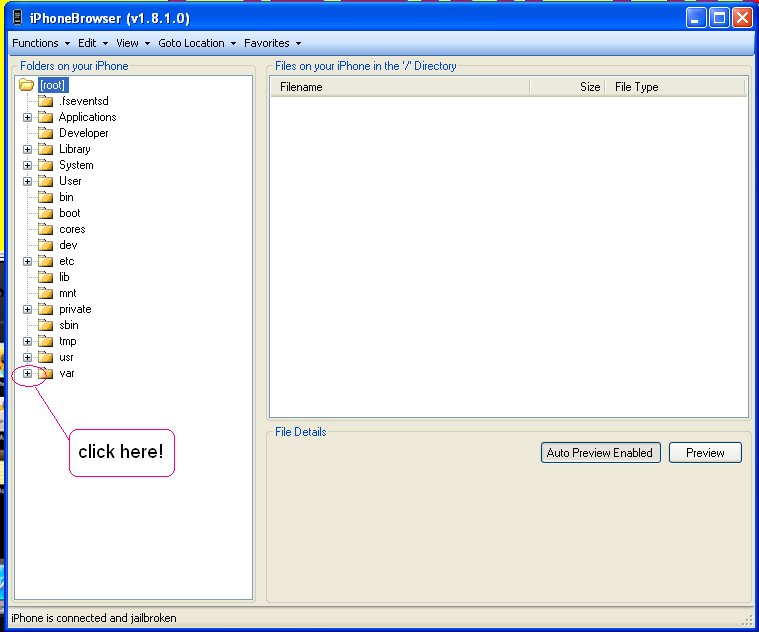The image size is (759, 632).
Task: Select the bin folder label
Action: pyautogui.click(x=66, y=197)
